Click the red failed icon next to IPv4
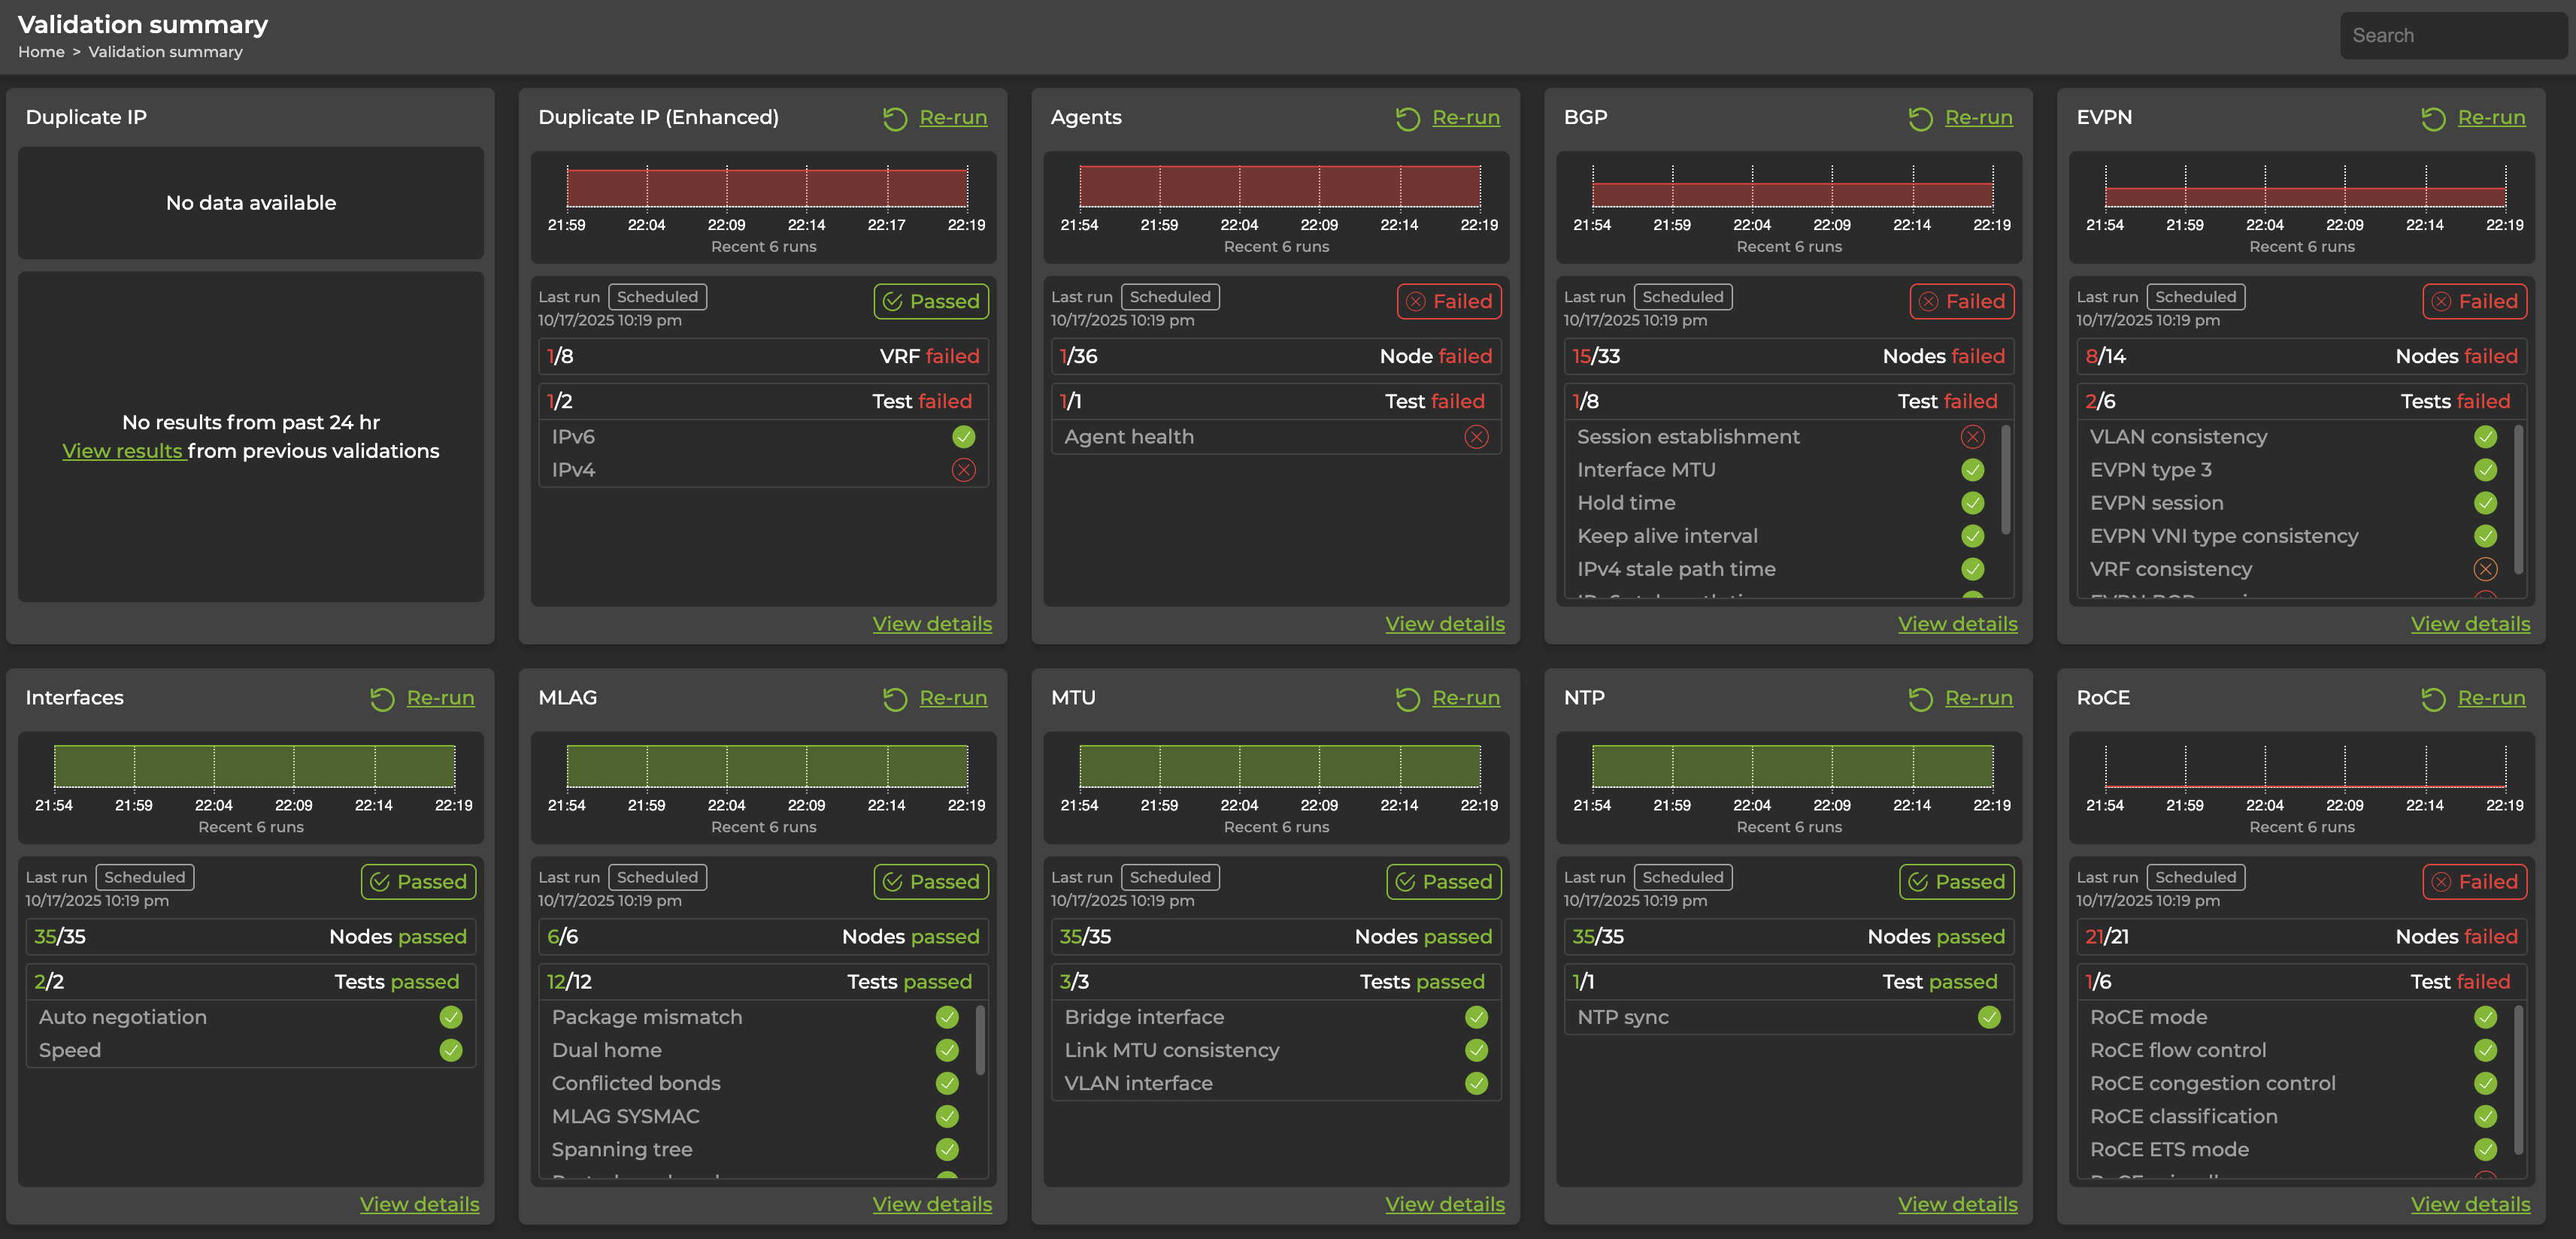Image resolution: width=2576 pixels, height=1239 pixels. pos(963,470)
